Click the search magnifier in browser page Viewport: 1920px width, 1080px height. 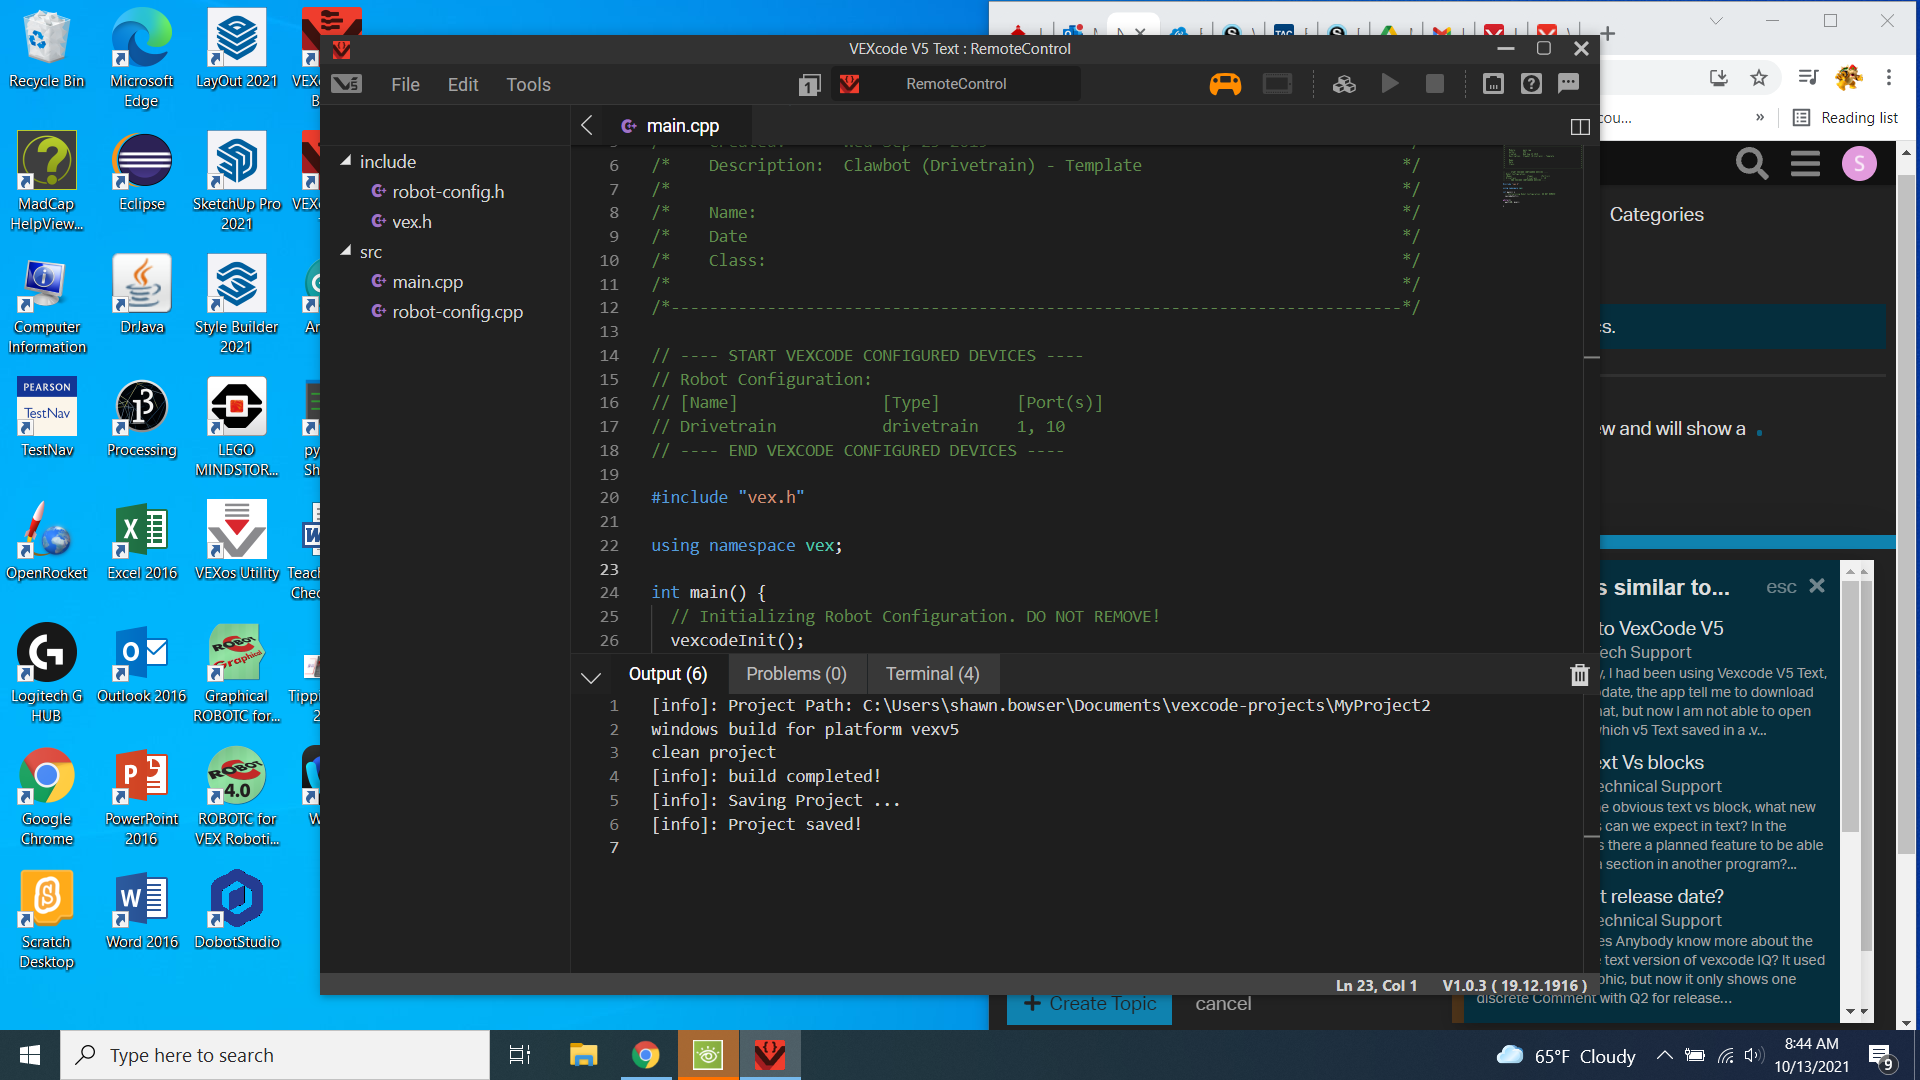pos(1752,163)
